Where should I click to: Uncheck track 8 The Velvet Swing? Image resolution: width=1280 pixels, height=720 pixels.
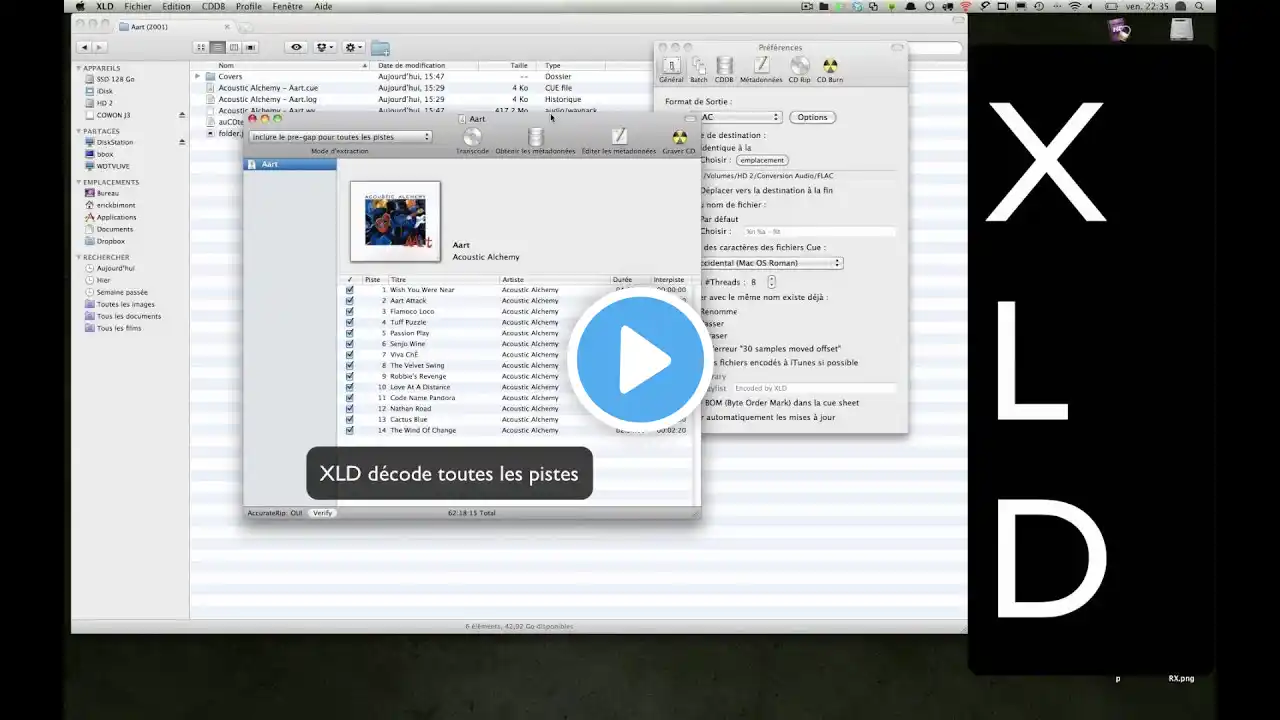(x=350, y=366)
